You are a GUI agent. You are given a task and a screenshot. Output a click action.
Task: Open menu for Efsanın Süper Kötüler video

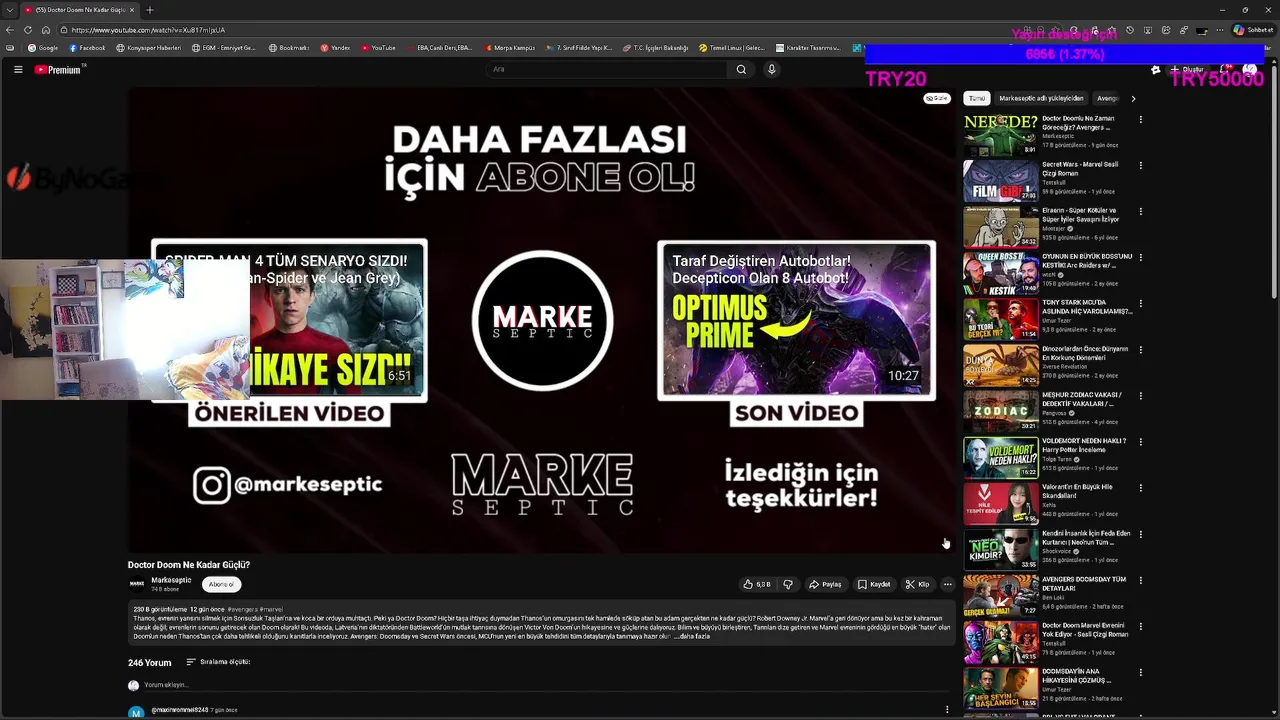click(x=1140, y=212)
